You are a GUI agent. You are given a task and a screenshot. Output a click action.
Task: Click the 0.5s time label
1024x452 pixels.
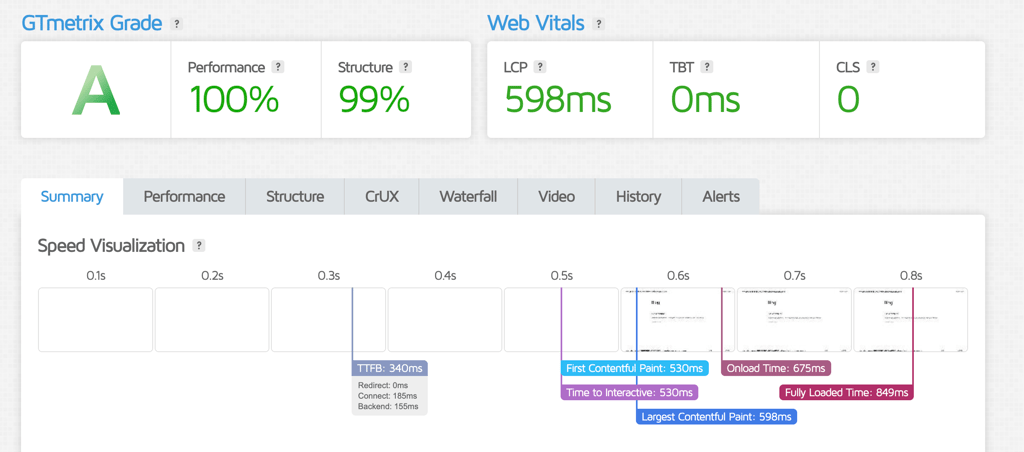tap(561, 276)
